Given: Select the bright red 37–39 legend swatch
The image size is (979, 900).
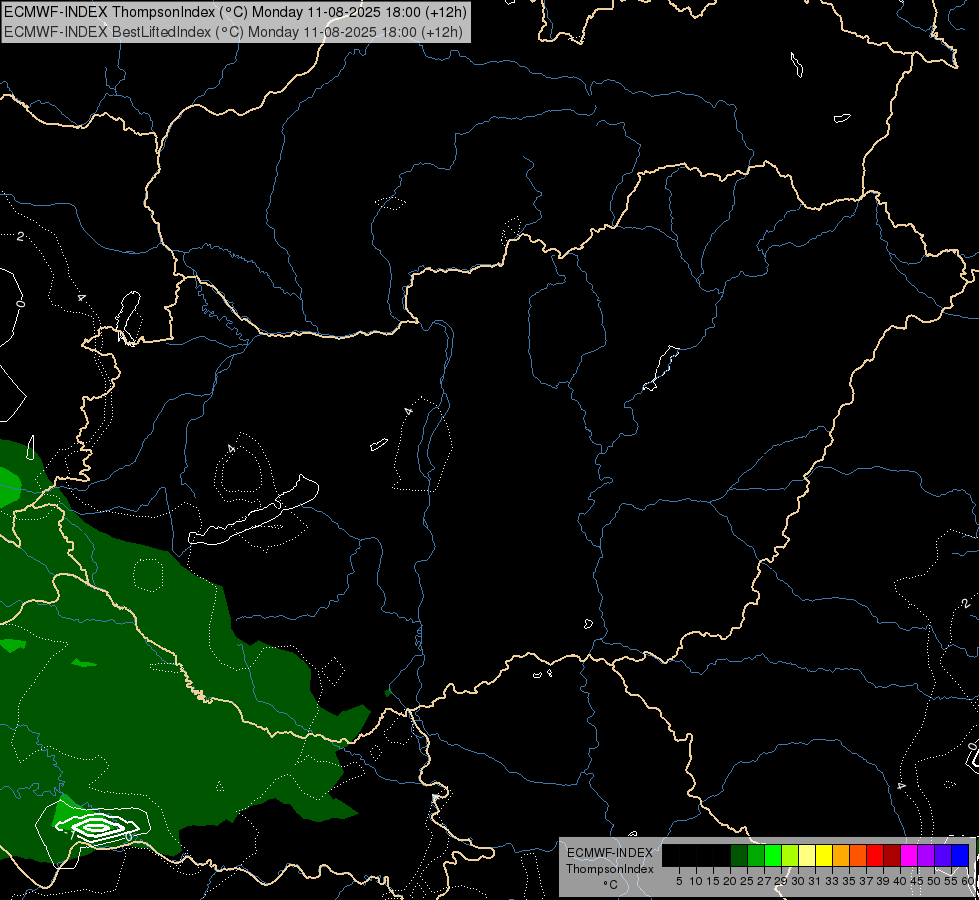Looking at the screenshot, I should 875,855.
